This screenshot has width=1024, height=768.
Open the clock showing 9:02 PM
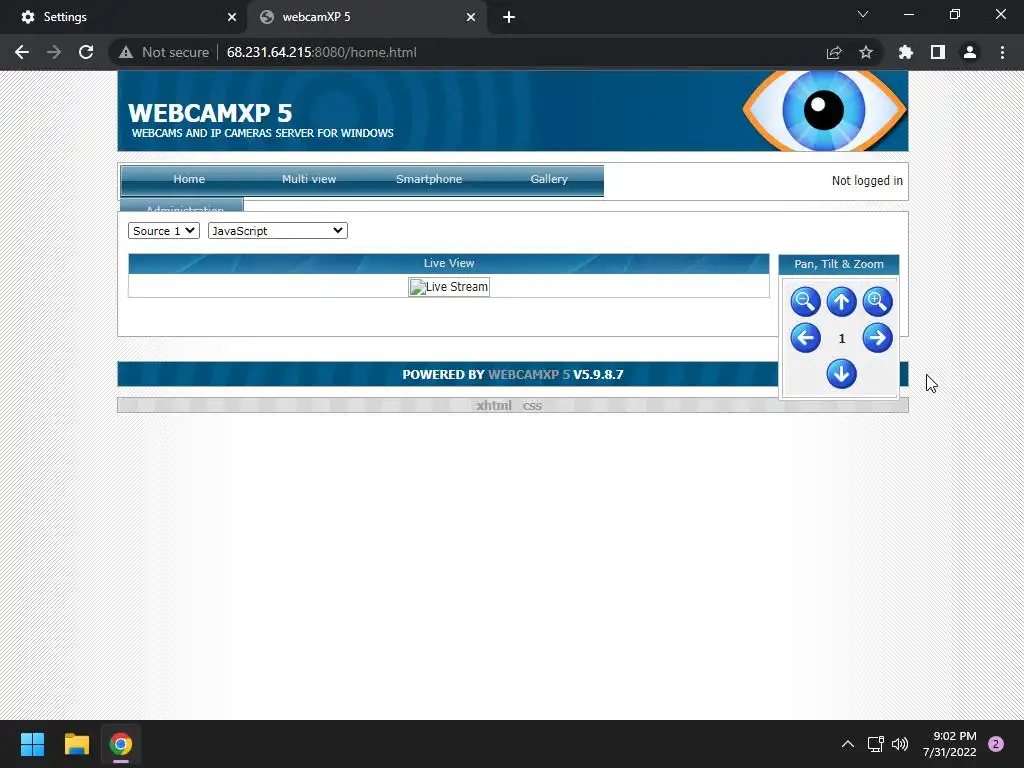pyautogui.click(x=950, y=744)
